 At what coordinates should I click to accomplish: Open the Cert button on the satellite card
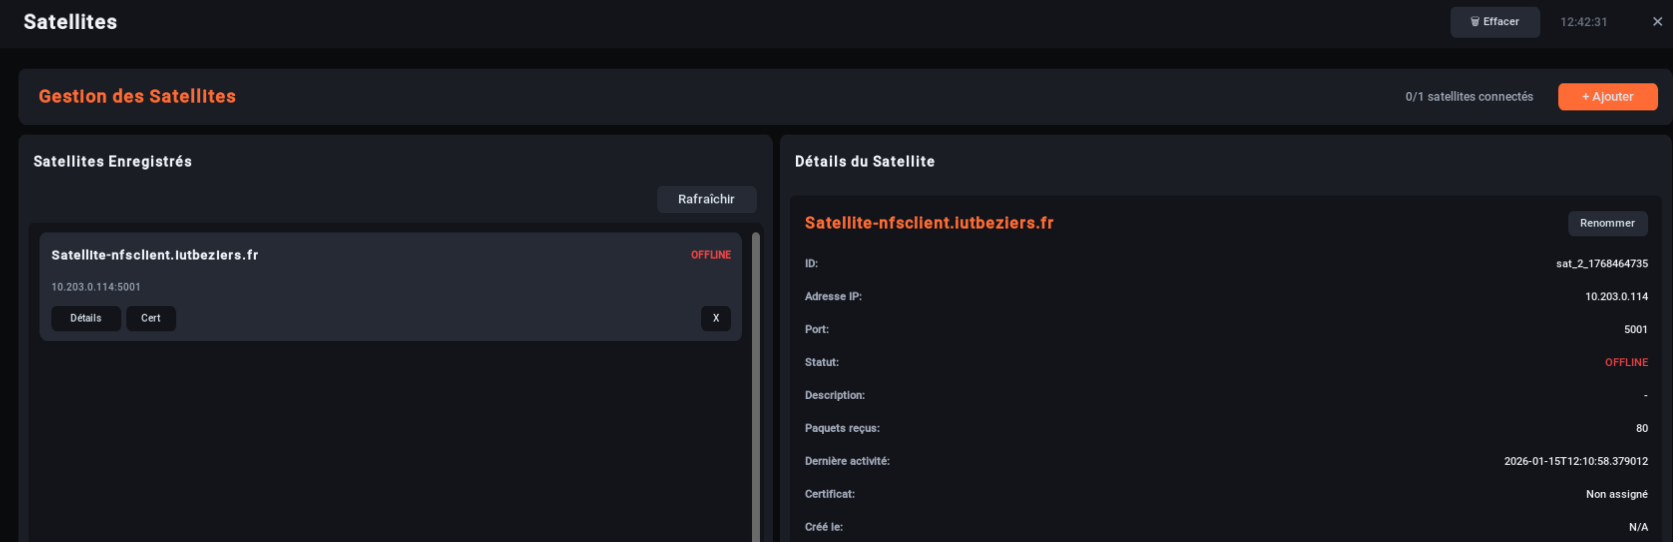point(151,318)
